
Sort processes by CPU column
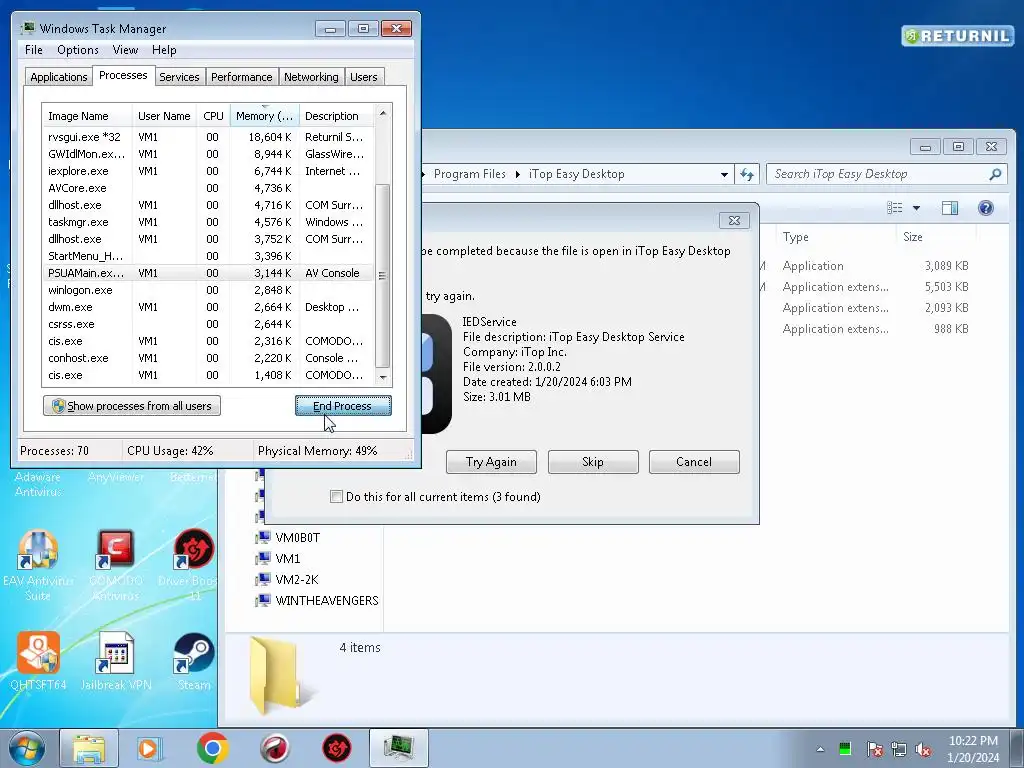214,116
